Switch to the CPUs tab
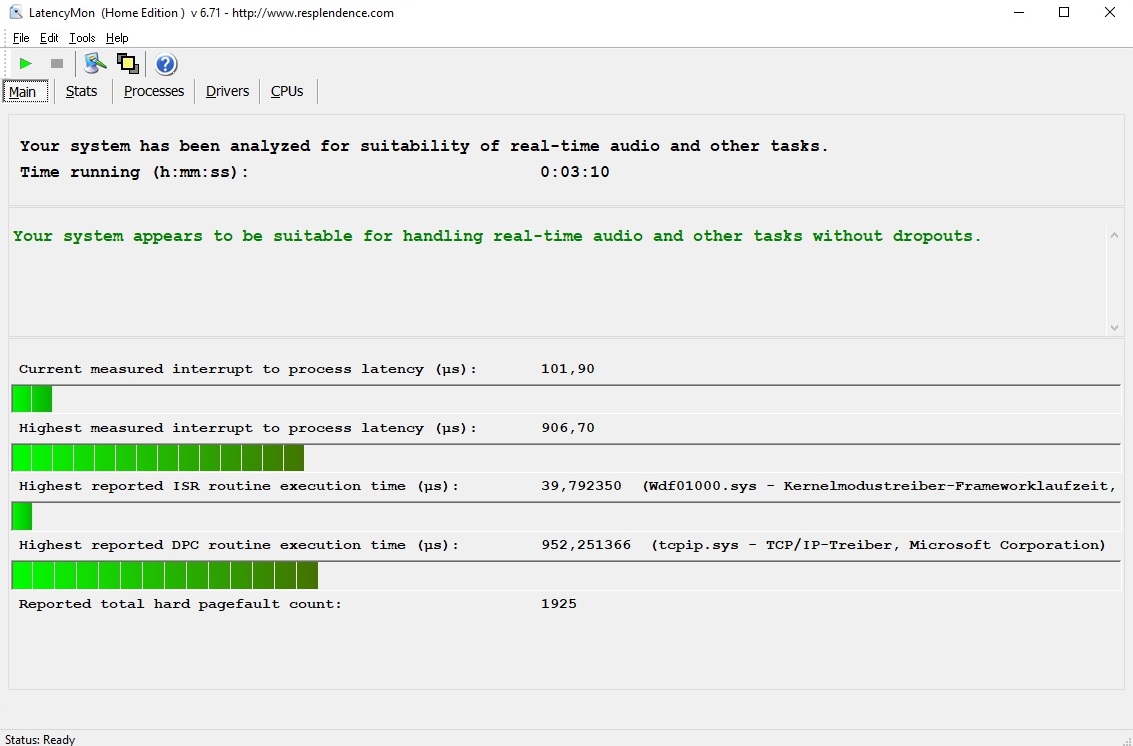The width and height of the screenshot is (1133, 746). click(287, 91)
